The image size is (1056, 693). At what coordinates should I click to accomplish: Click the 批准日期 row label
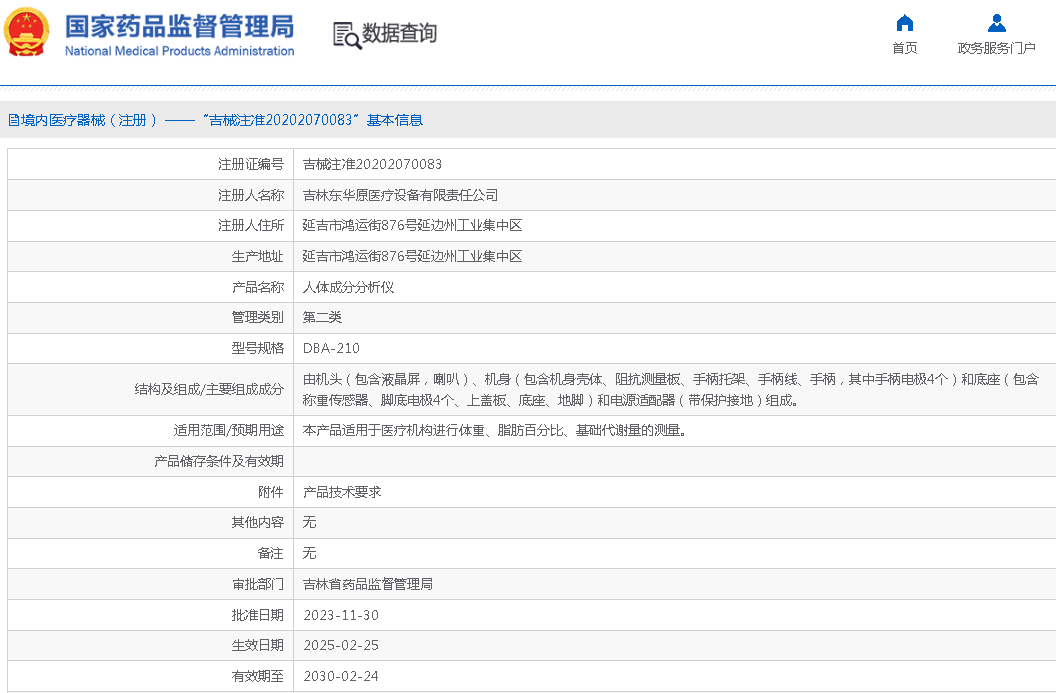257,616
